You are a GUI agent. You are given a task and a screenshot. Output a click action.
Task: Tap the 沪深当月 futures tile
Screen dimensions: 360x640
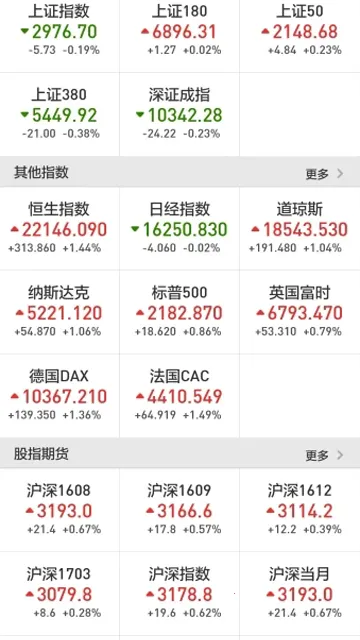300,593
